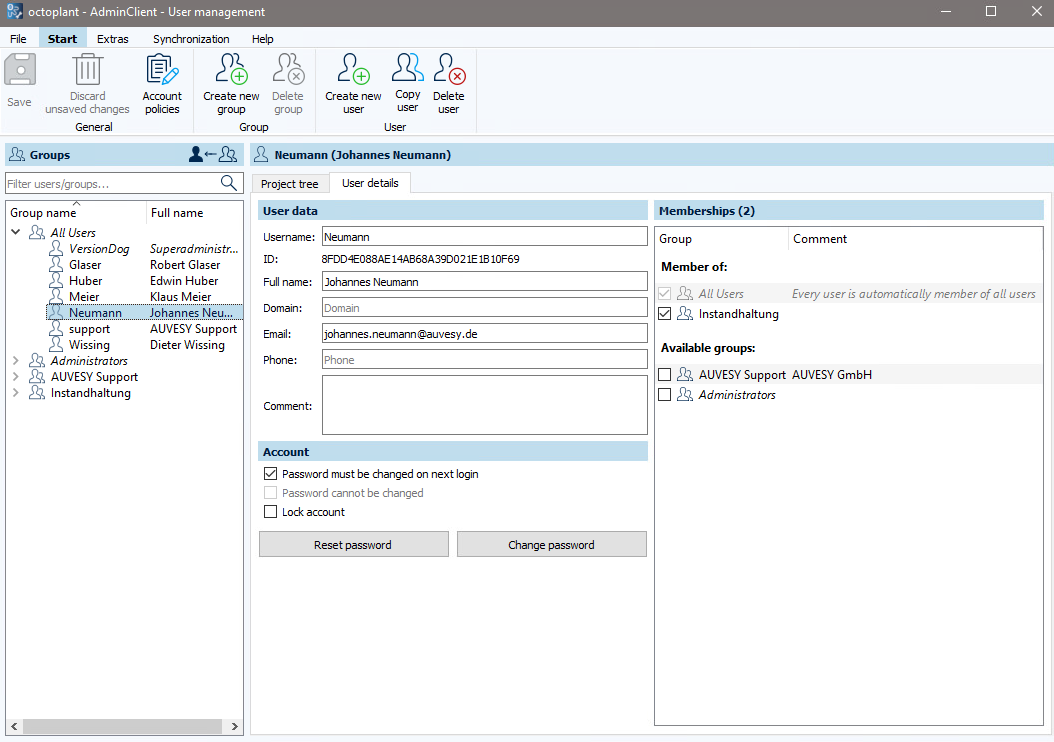Click the search magnifier in the filter box

point(229,183)
